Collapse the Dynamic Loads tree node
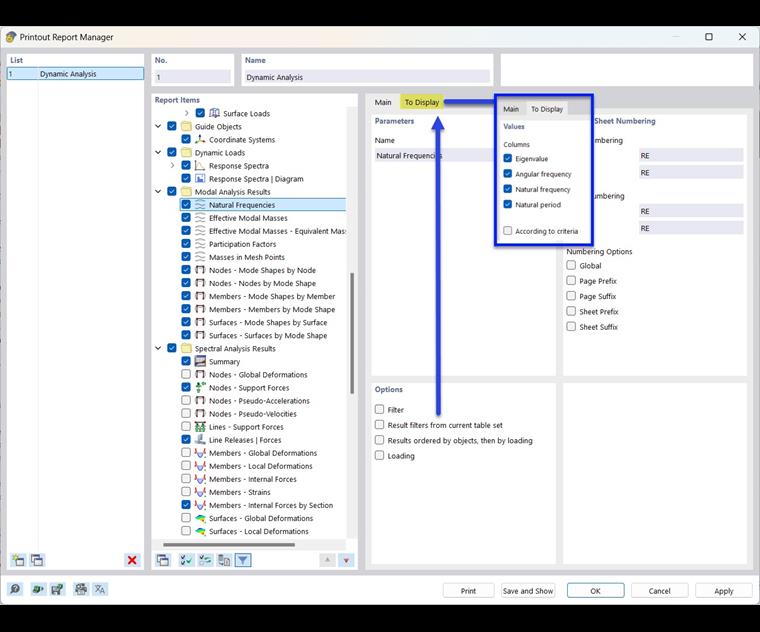 [x=158, y=152]
